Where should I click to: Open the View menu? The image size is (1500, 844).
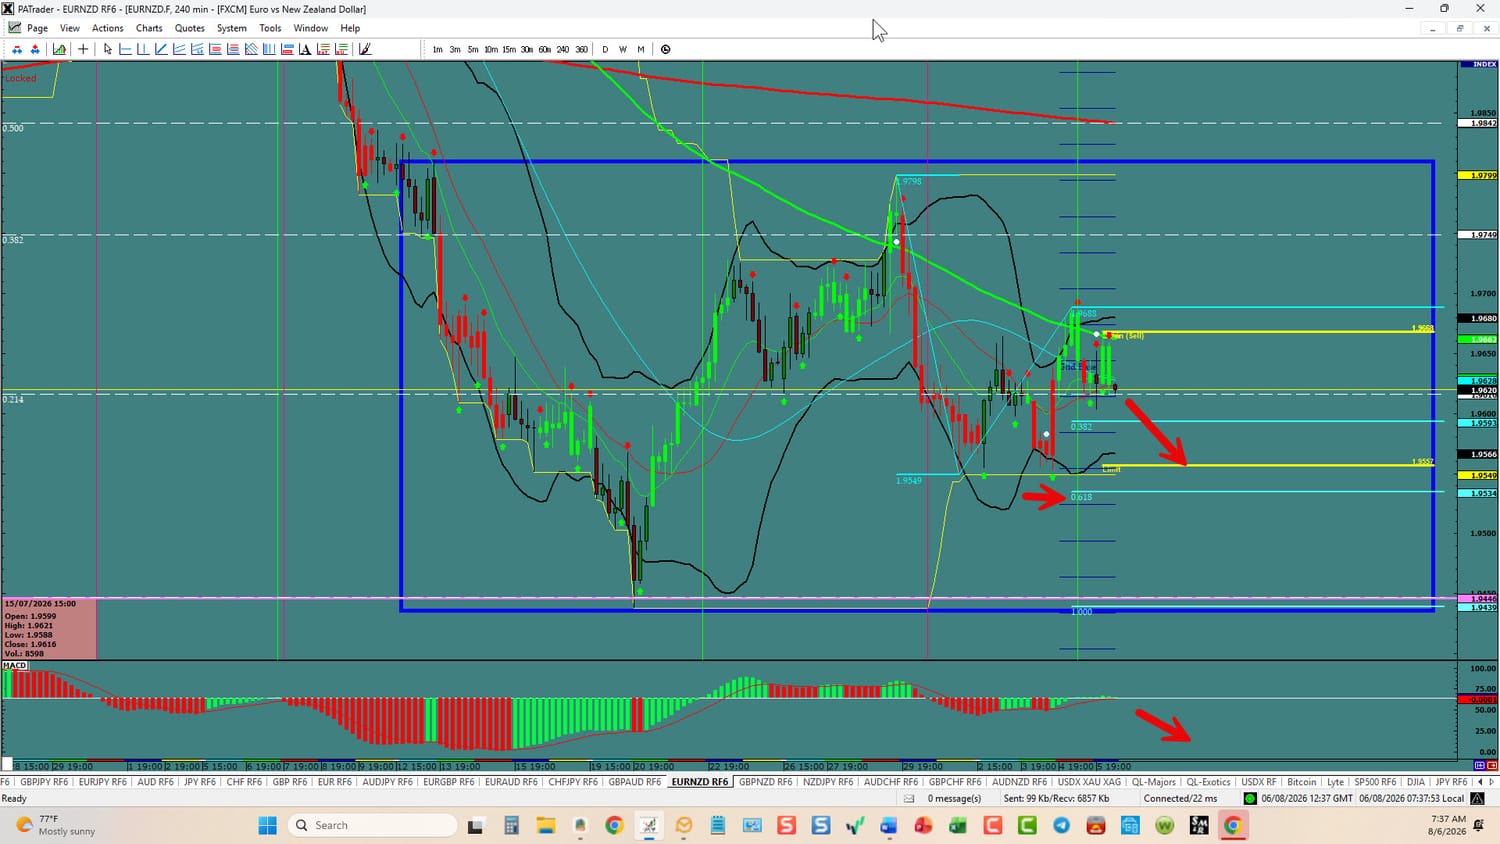pyautogui.click(x=70, y=28)
